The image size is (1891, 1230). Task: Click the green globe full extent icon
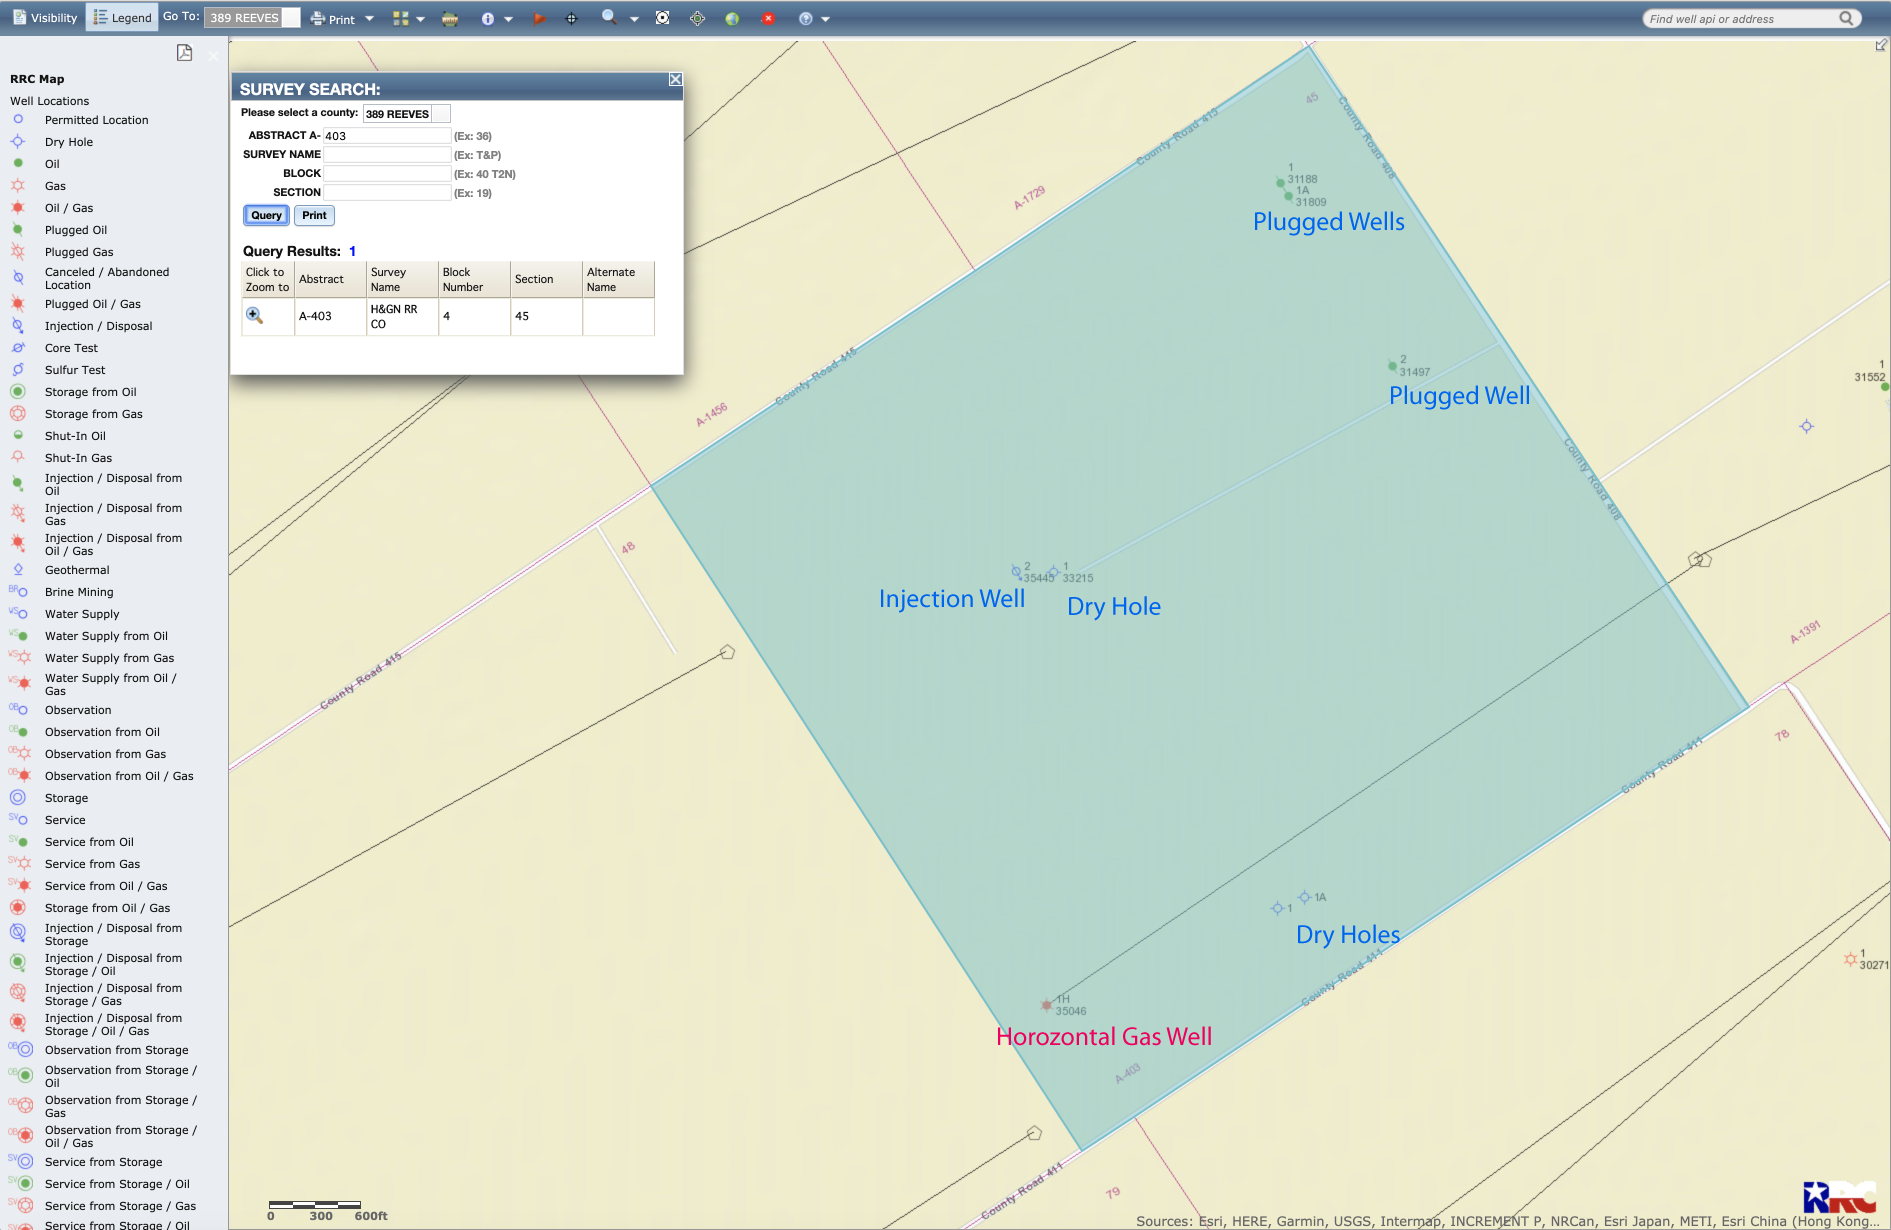coord(732,19)
